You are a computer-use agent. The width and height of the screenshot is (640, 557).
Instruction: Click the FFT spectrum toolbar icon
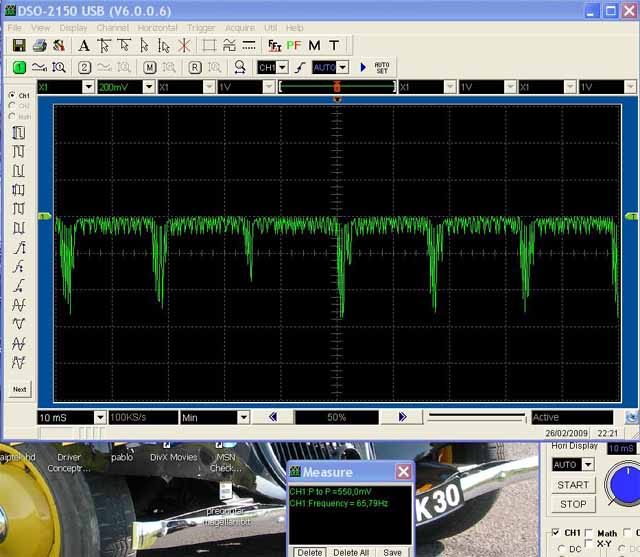click(x=275, y=46)
